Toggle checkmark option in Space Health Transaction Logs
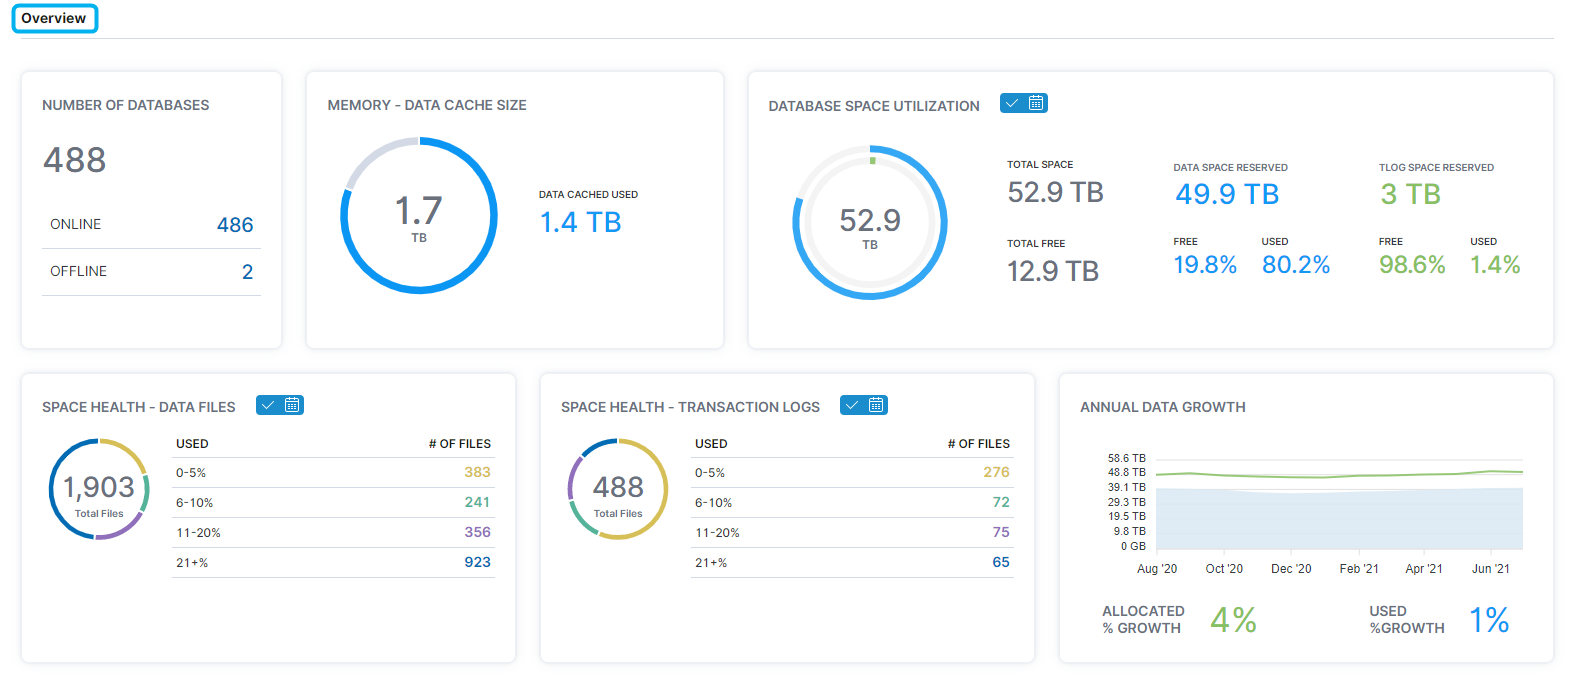Screen dimensions: 1572x682 tap(852, 405)
